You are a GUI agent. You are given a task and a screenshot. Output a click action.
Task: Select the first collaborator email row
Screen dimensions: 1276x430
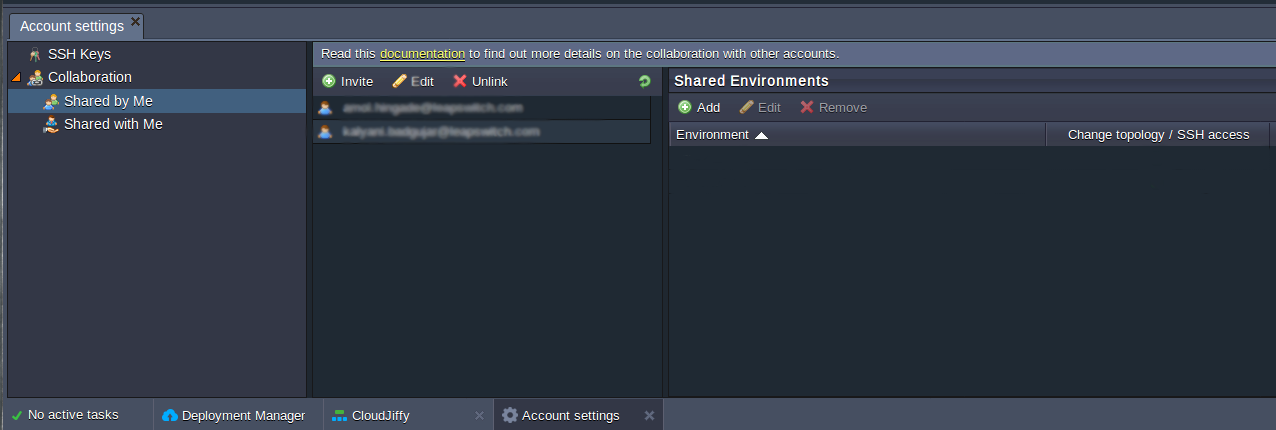pyautogui.click(x=481, y=107)
